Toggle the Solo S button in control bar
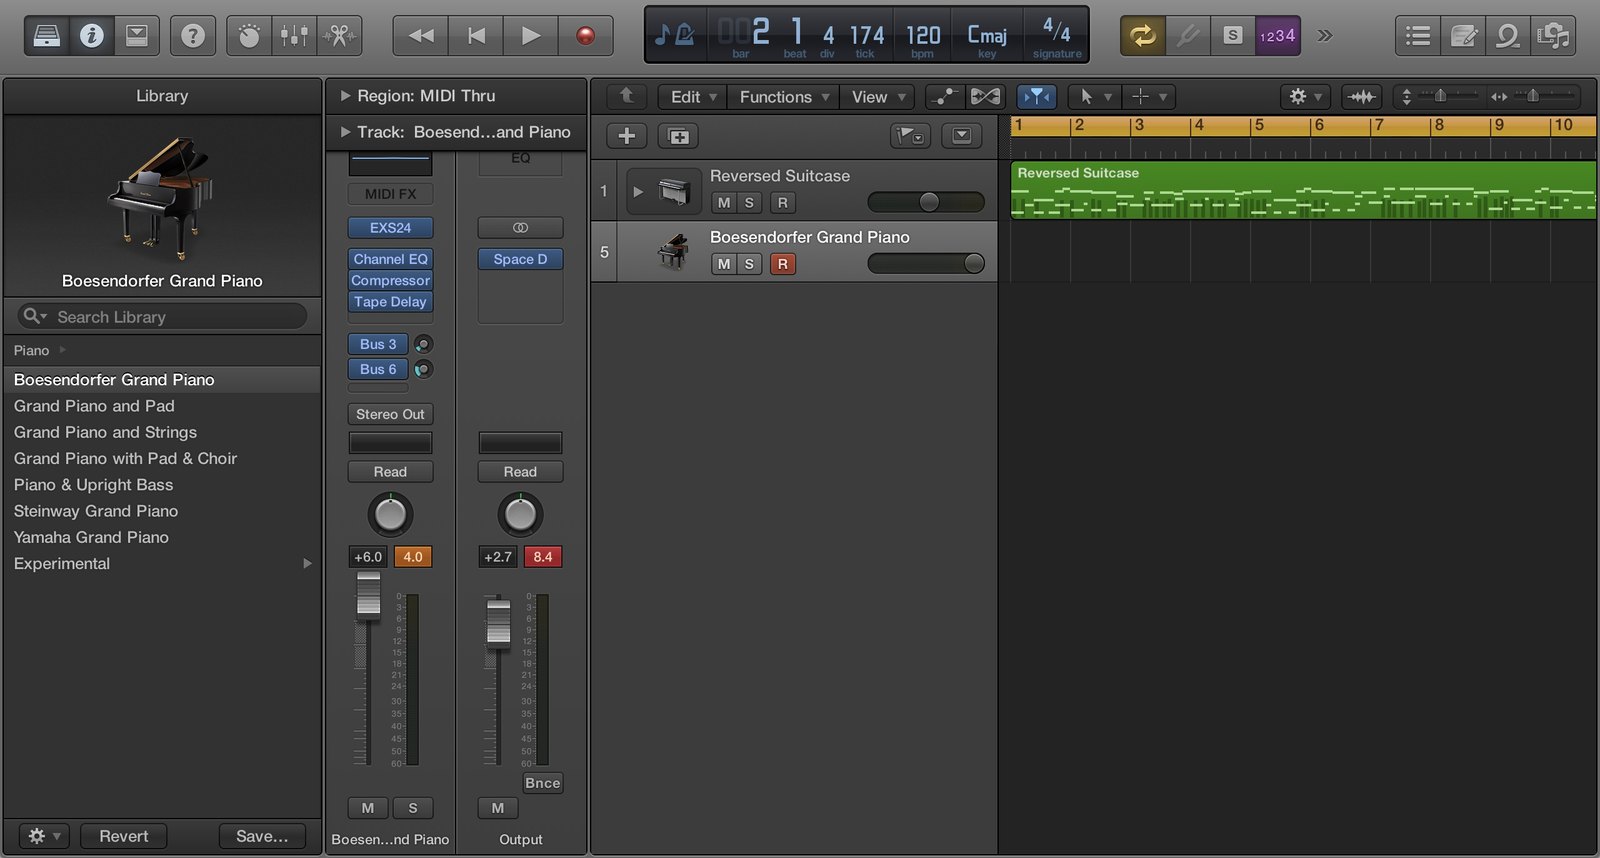 click(1233, 36)
